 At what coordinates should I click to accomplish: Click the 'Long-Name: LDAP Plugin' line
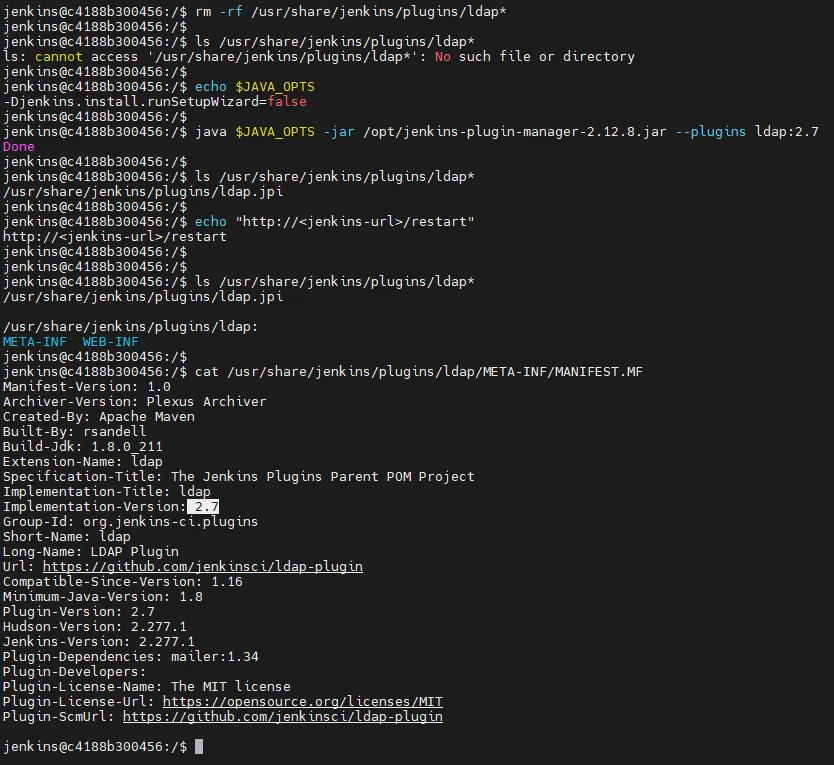tap(90, 551)
